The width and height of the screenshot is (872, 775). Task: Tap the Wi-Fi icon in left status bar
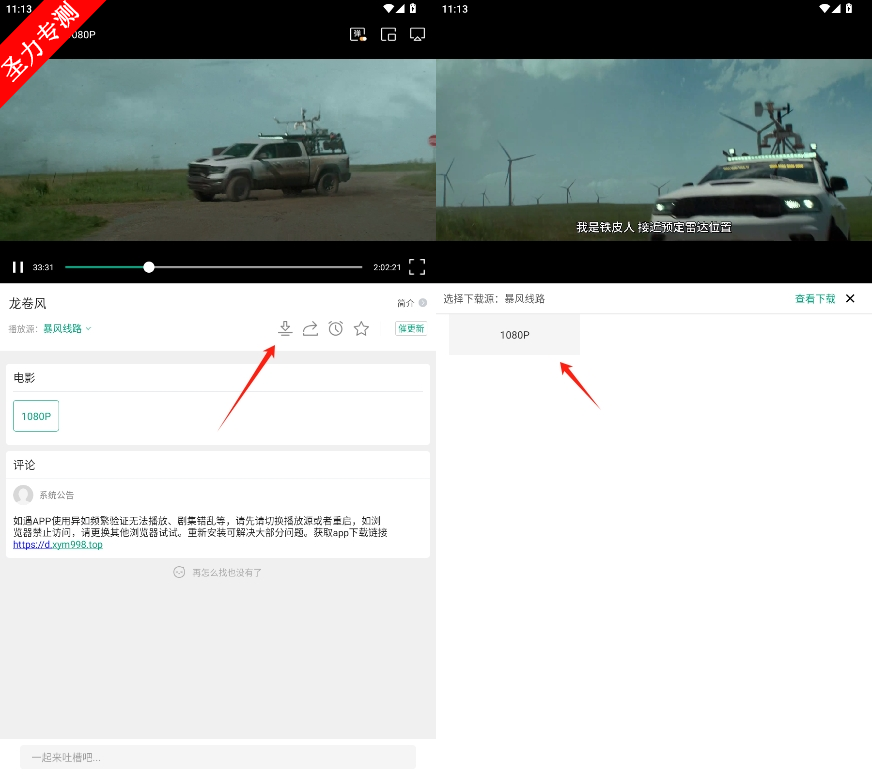point(389,8)
